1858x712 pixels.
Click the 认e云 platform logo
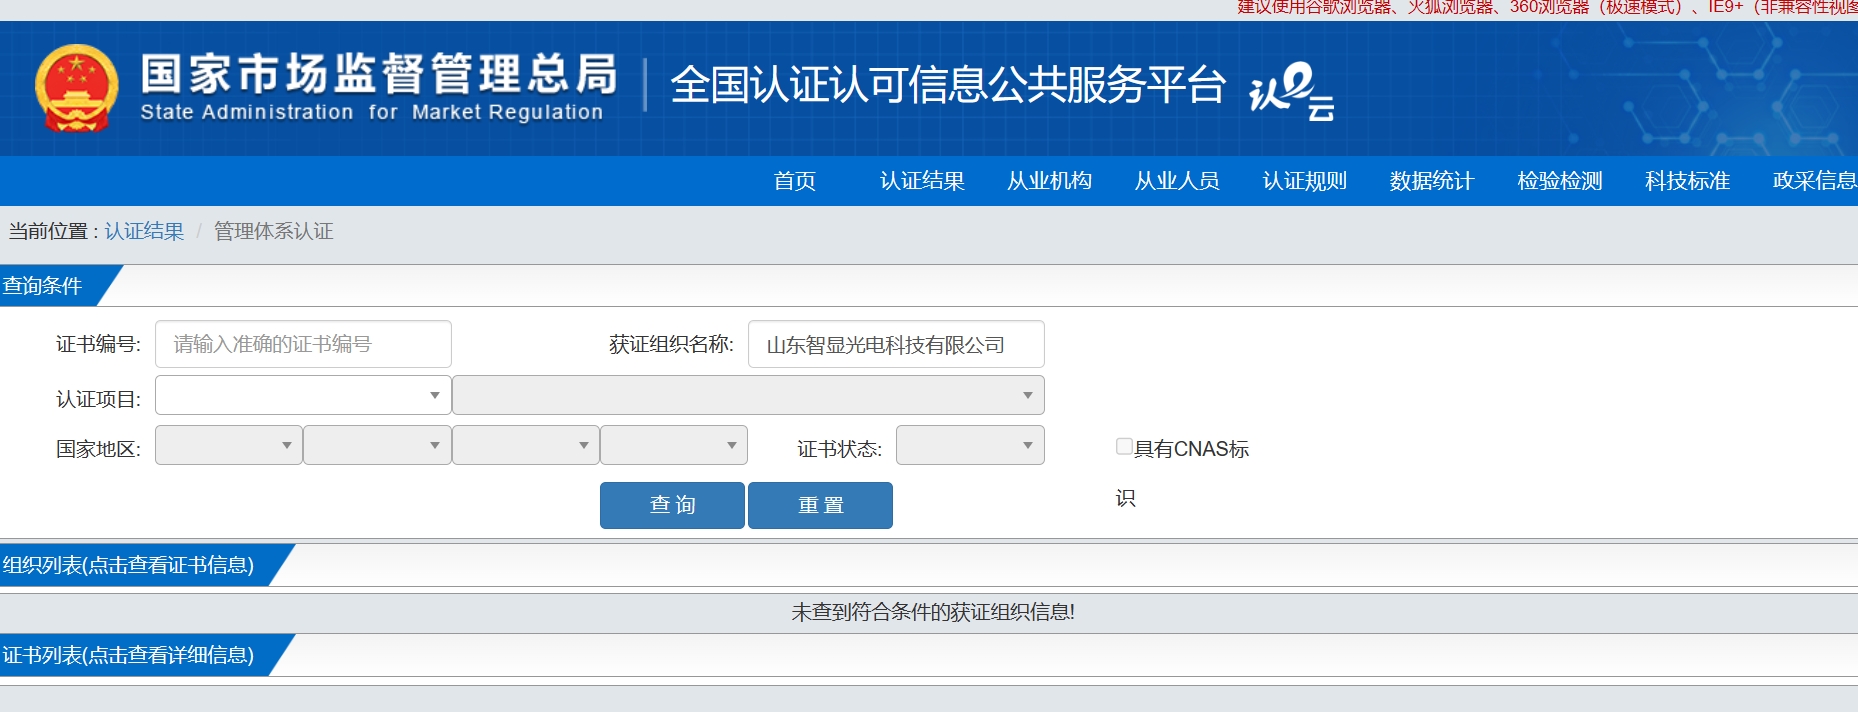pos(1292,91)
